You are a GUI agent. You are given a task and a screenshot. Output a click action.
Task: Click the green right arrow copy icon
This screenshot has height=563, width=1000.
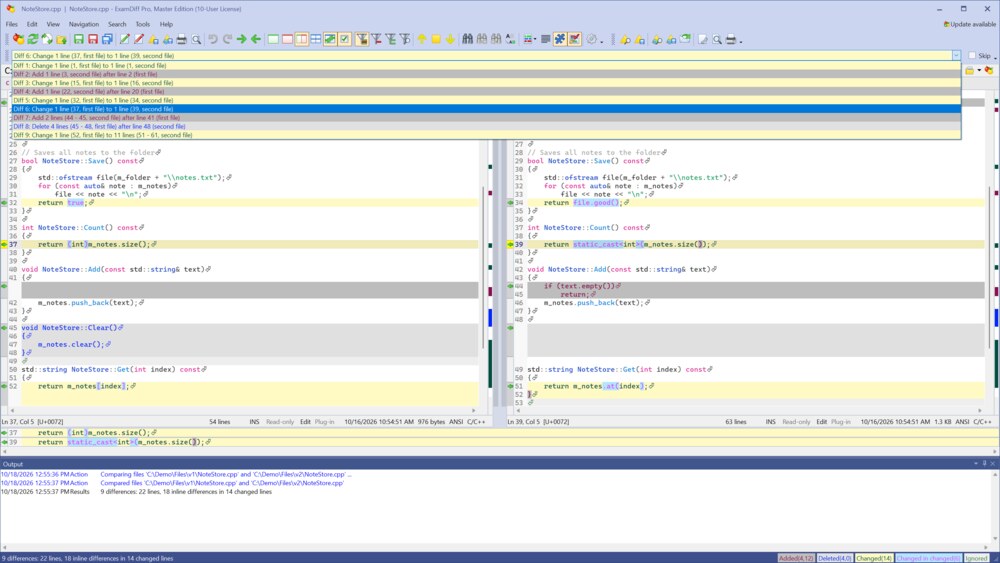click(241, 40)
